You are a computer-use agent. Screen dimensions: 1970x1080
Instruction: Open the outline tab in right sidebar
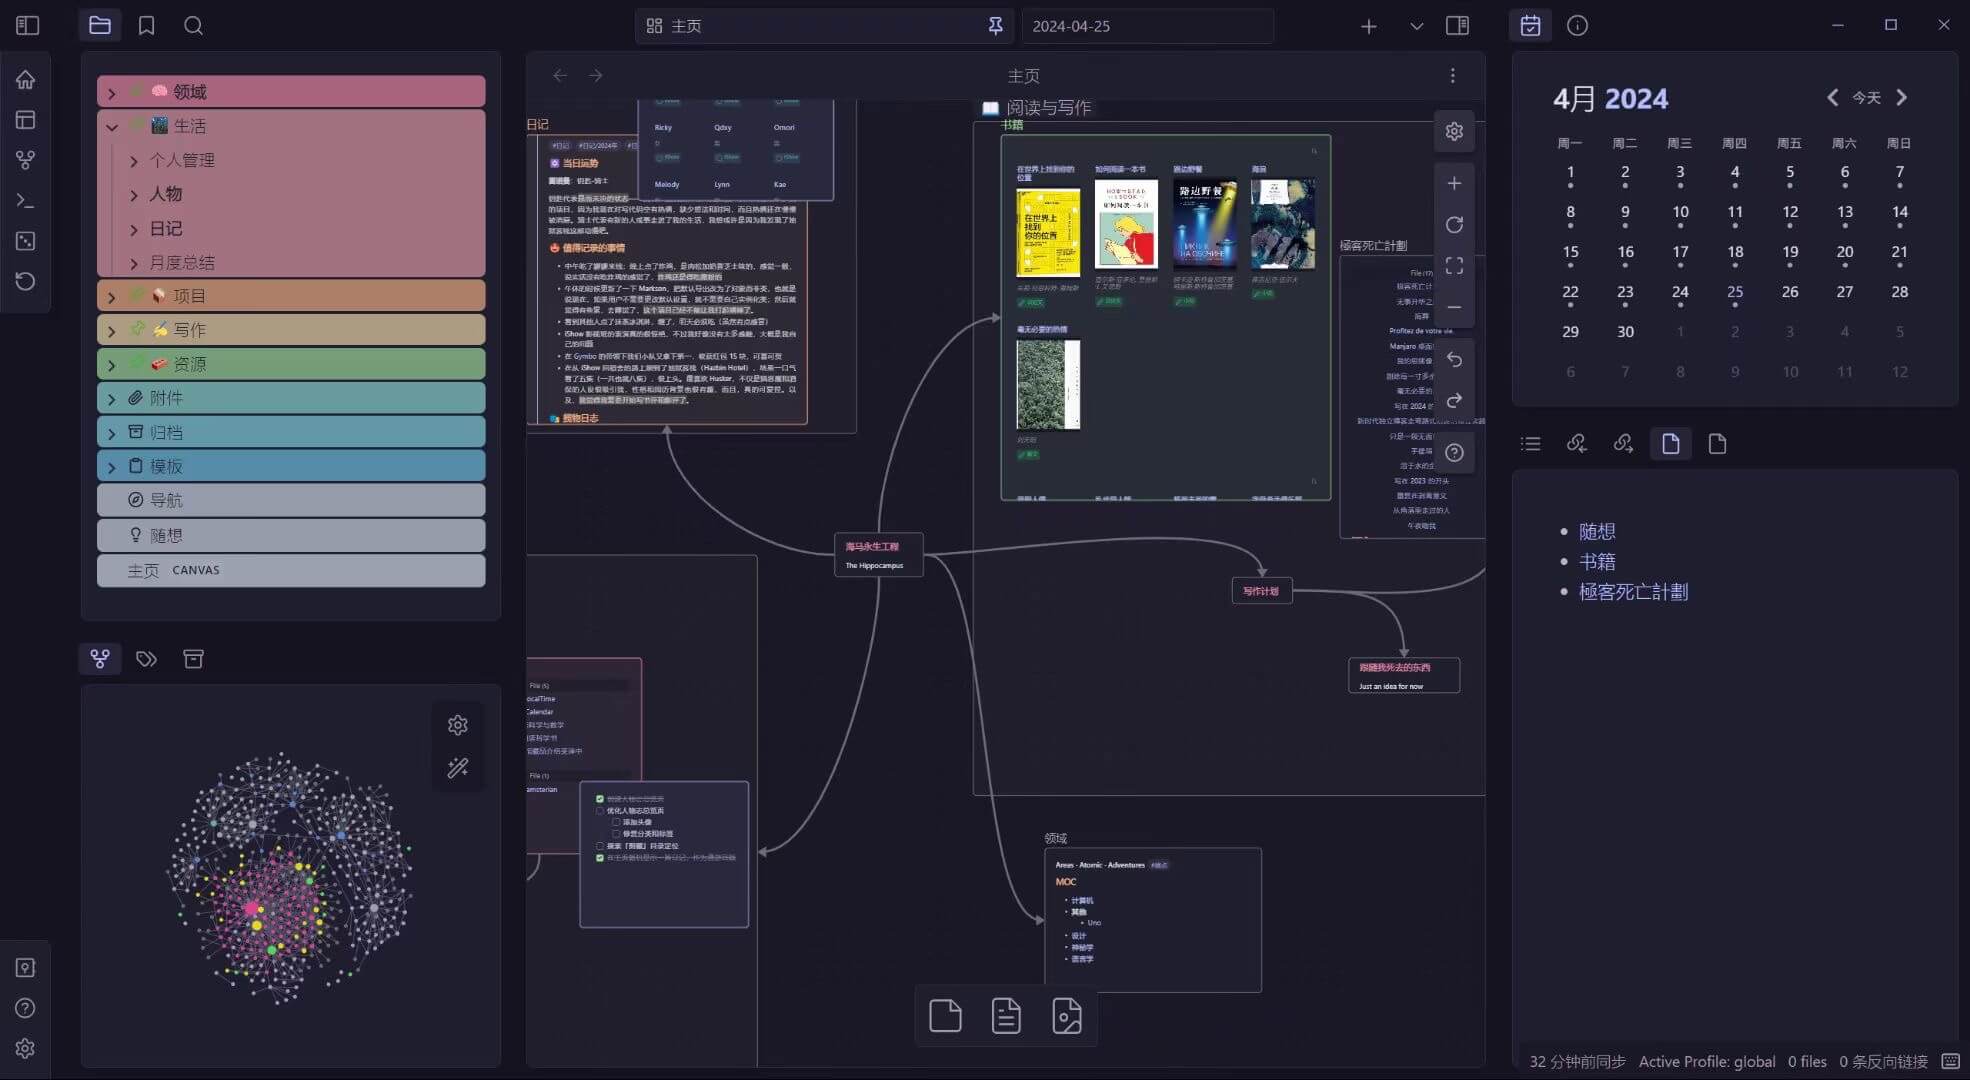(x=1530, y=444)
